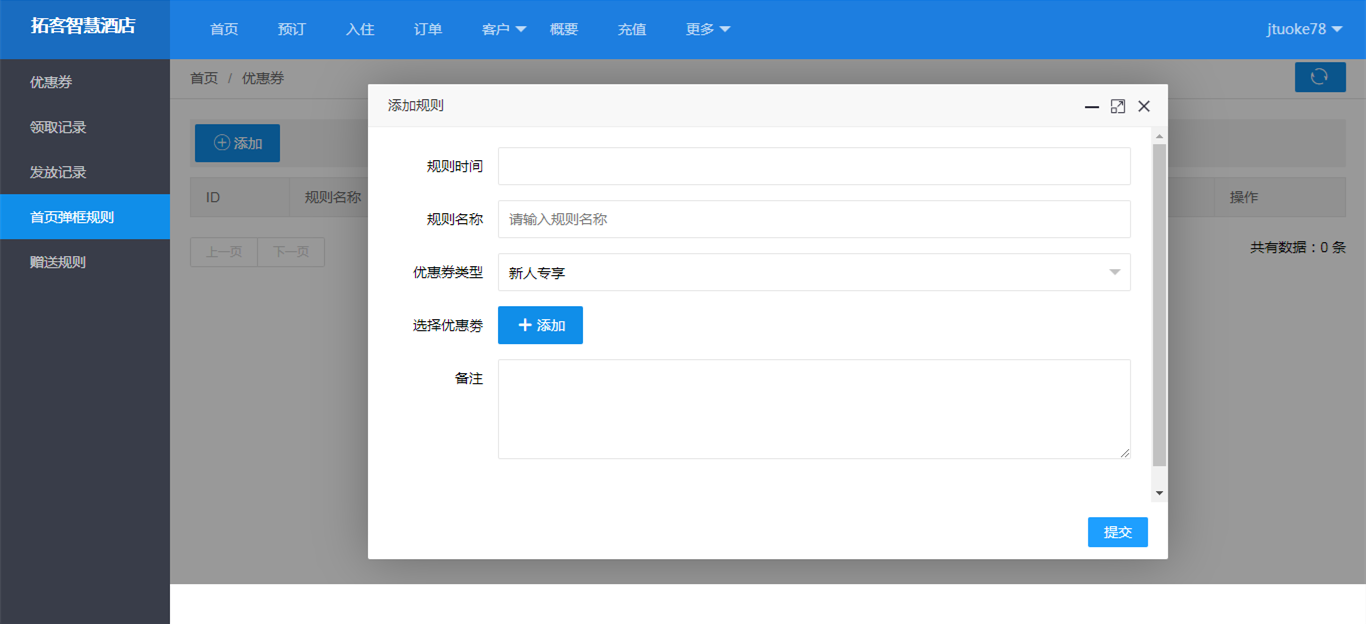Open the 充值 navigation item
Image resolution: width=1366 pixels, height=624 pixels.
(x=632, y=29)
